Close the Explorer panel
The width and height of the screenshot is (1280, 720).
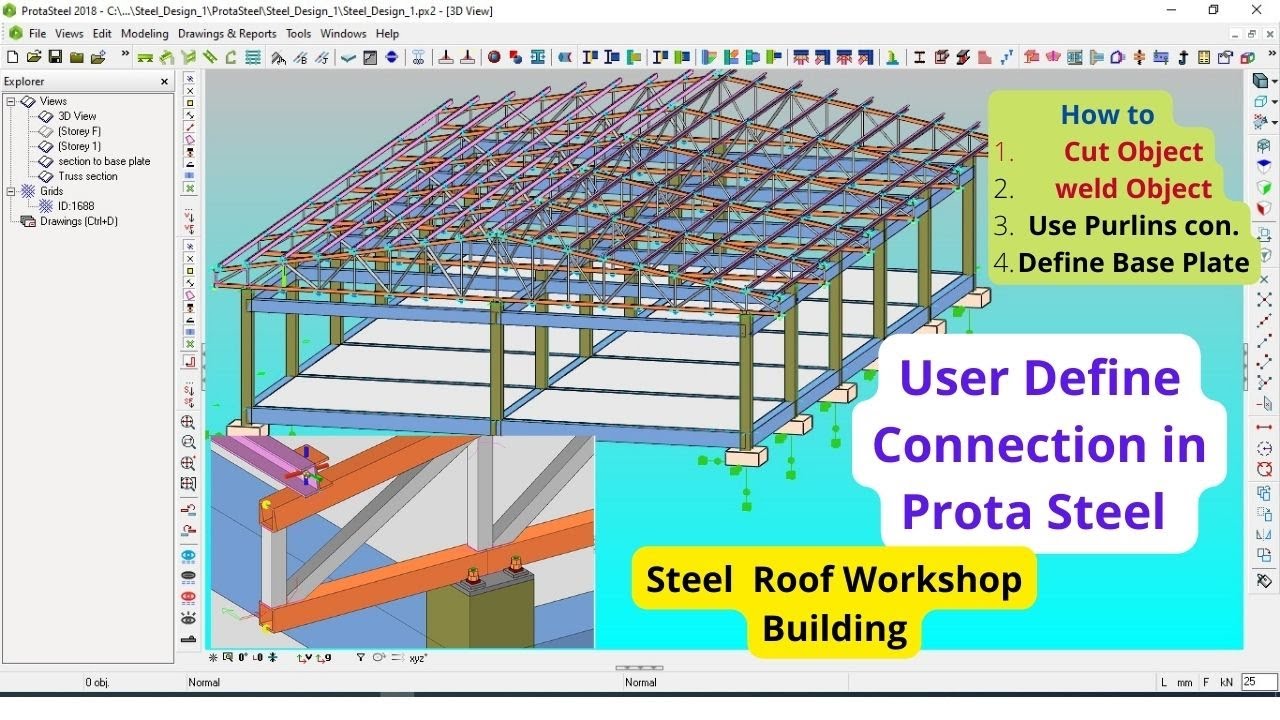click(x=165, y=81)
